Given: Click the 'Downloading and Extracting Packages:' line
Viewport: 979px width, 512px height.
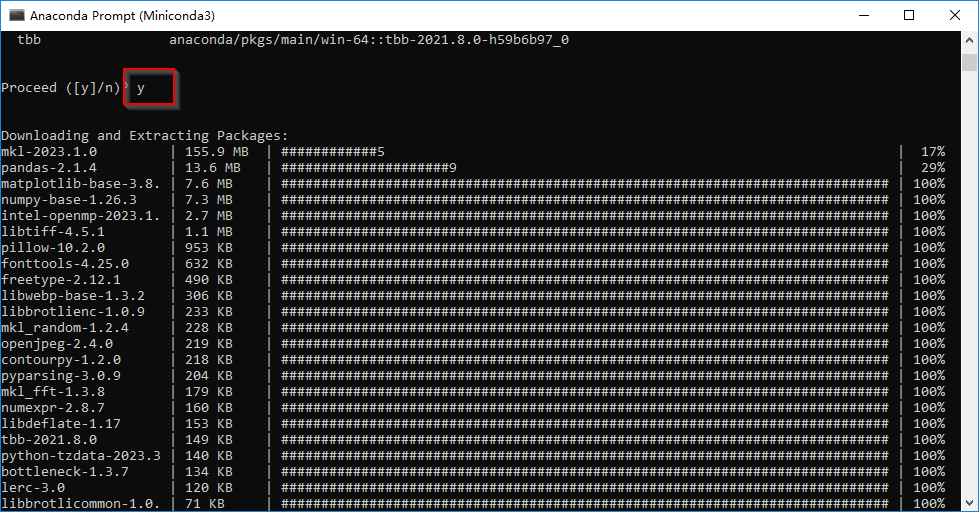Looking at the screenshot, I should coord(144,135).
